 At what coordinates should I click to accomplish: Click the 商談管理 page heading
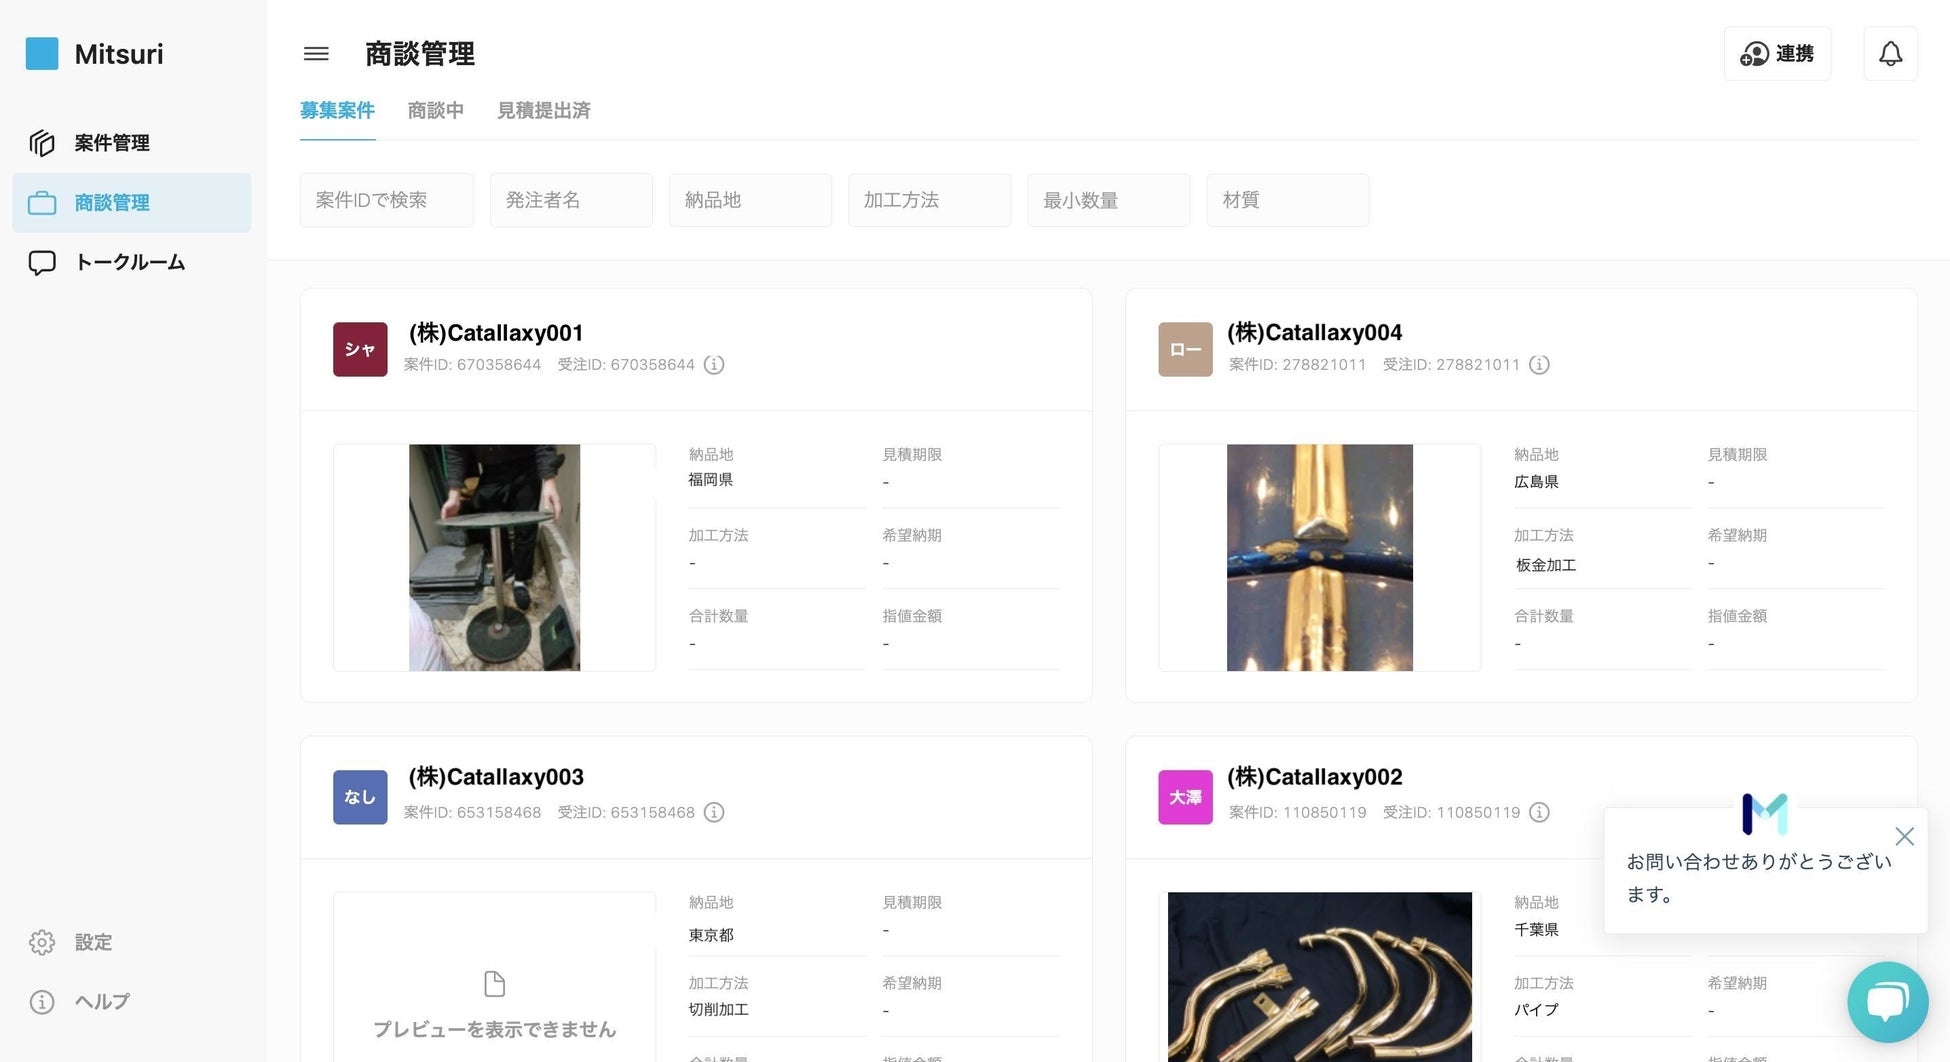(420, 54)
